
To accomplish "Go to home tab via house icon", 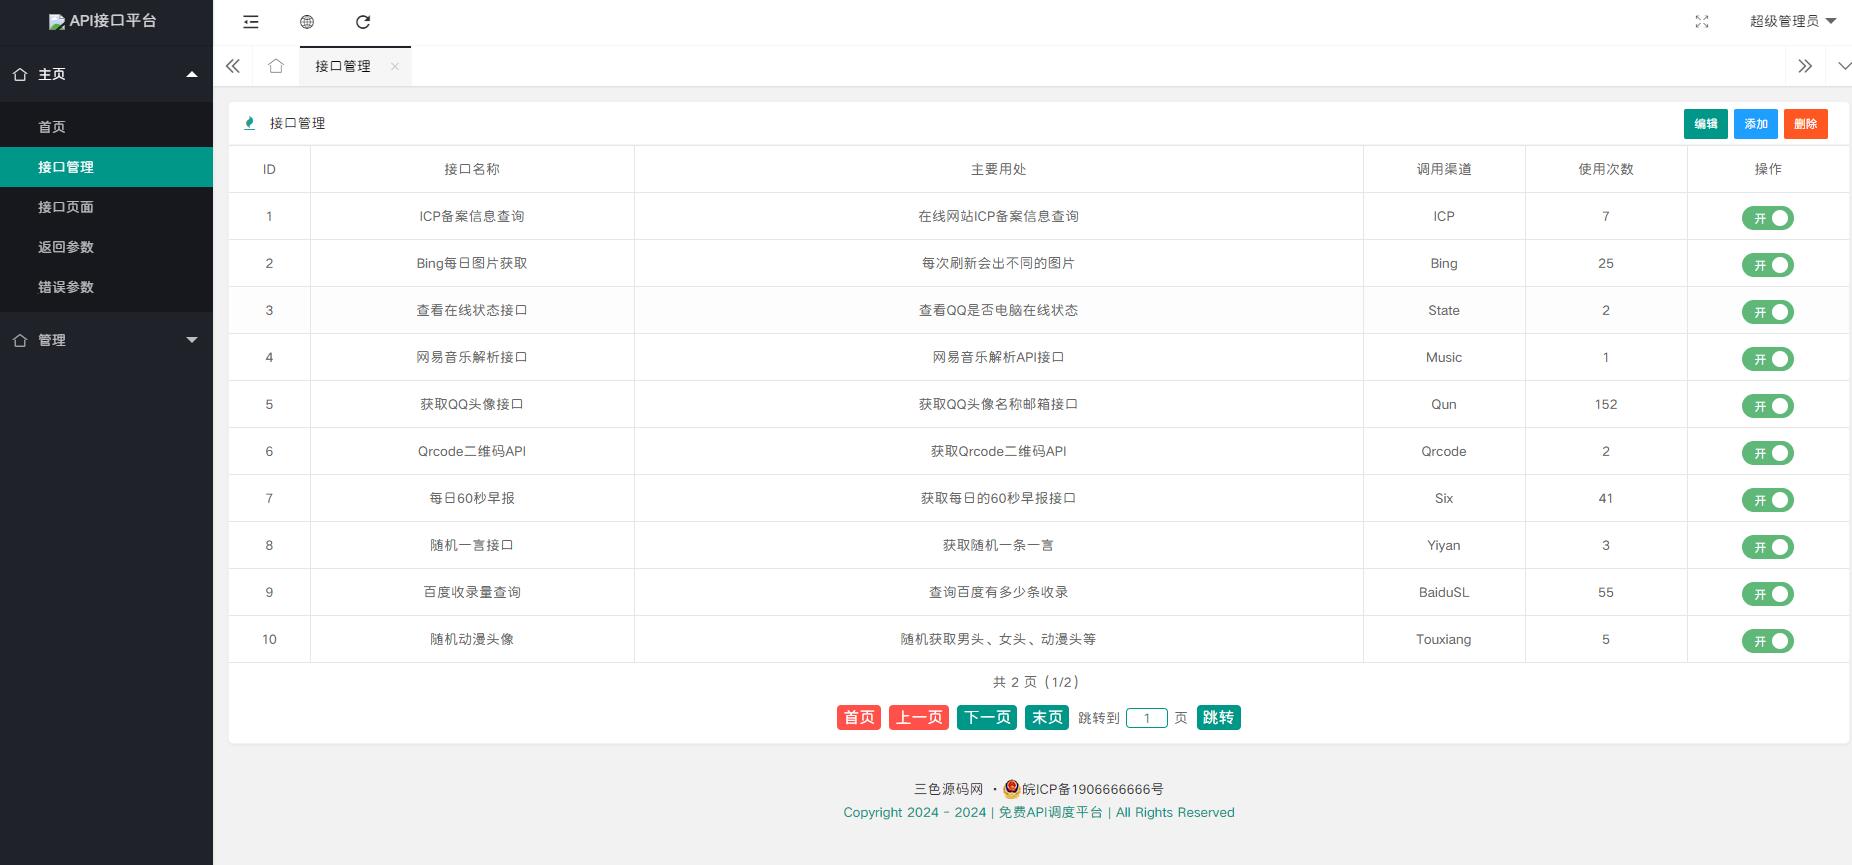I will [x=276, y=66].
